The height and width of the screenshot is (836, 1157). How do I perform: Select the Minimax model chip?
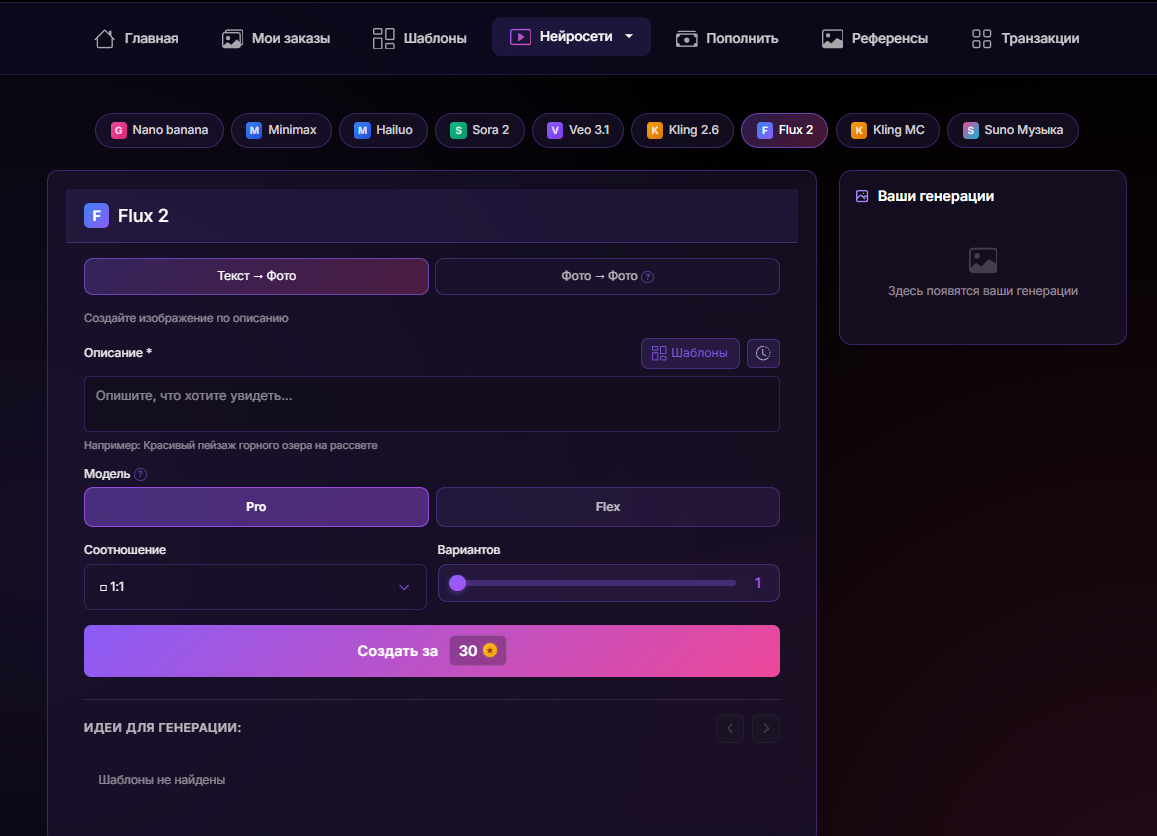click(281, 131)
